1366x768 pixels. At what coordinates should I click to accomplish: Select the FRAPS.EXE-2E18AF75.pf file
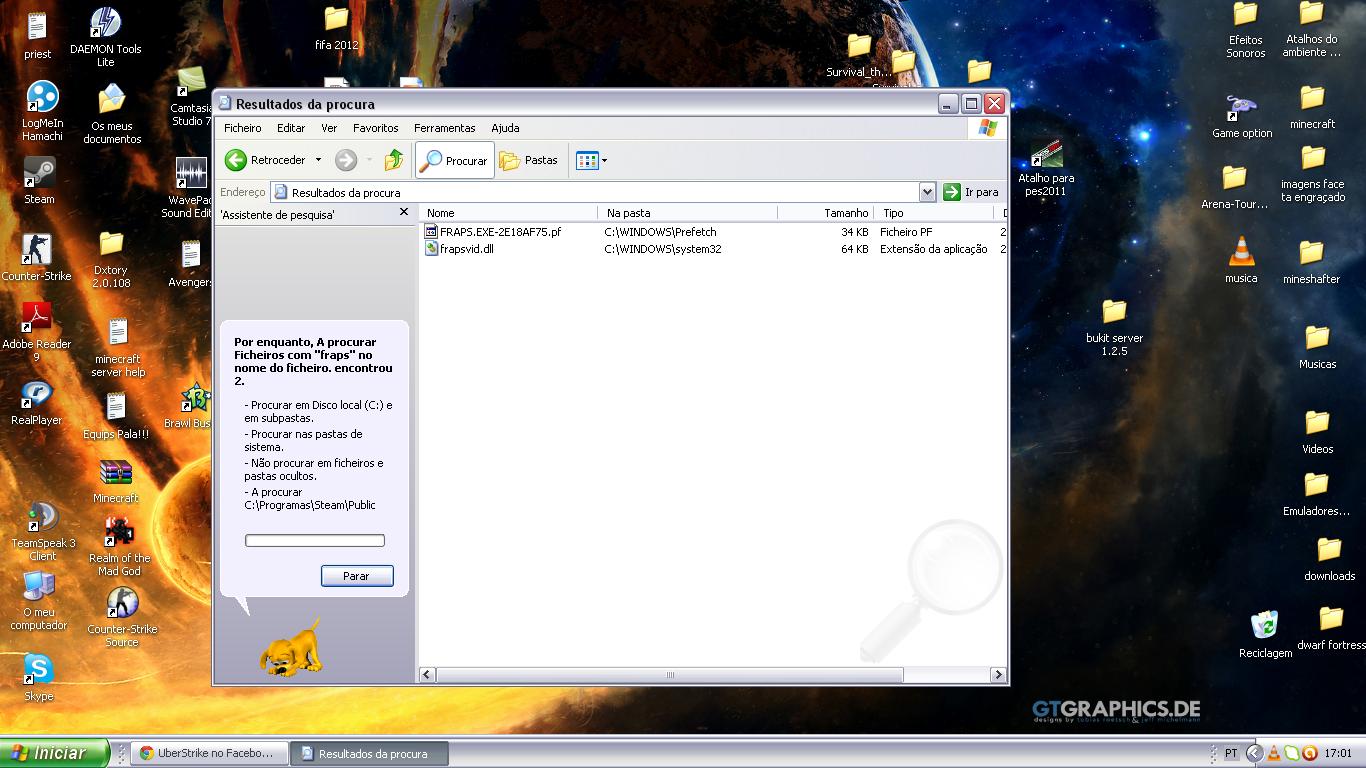point(500,232)
